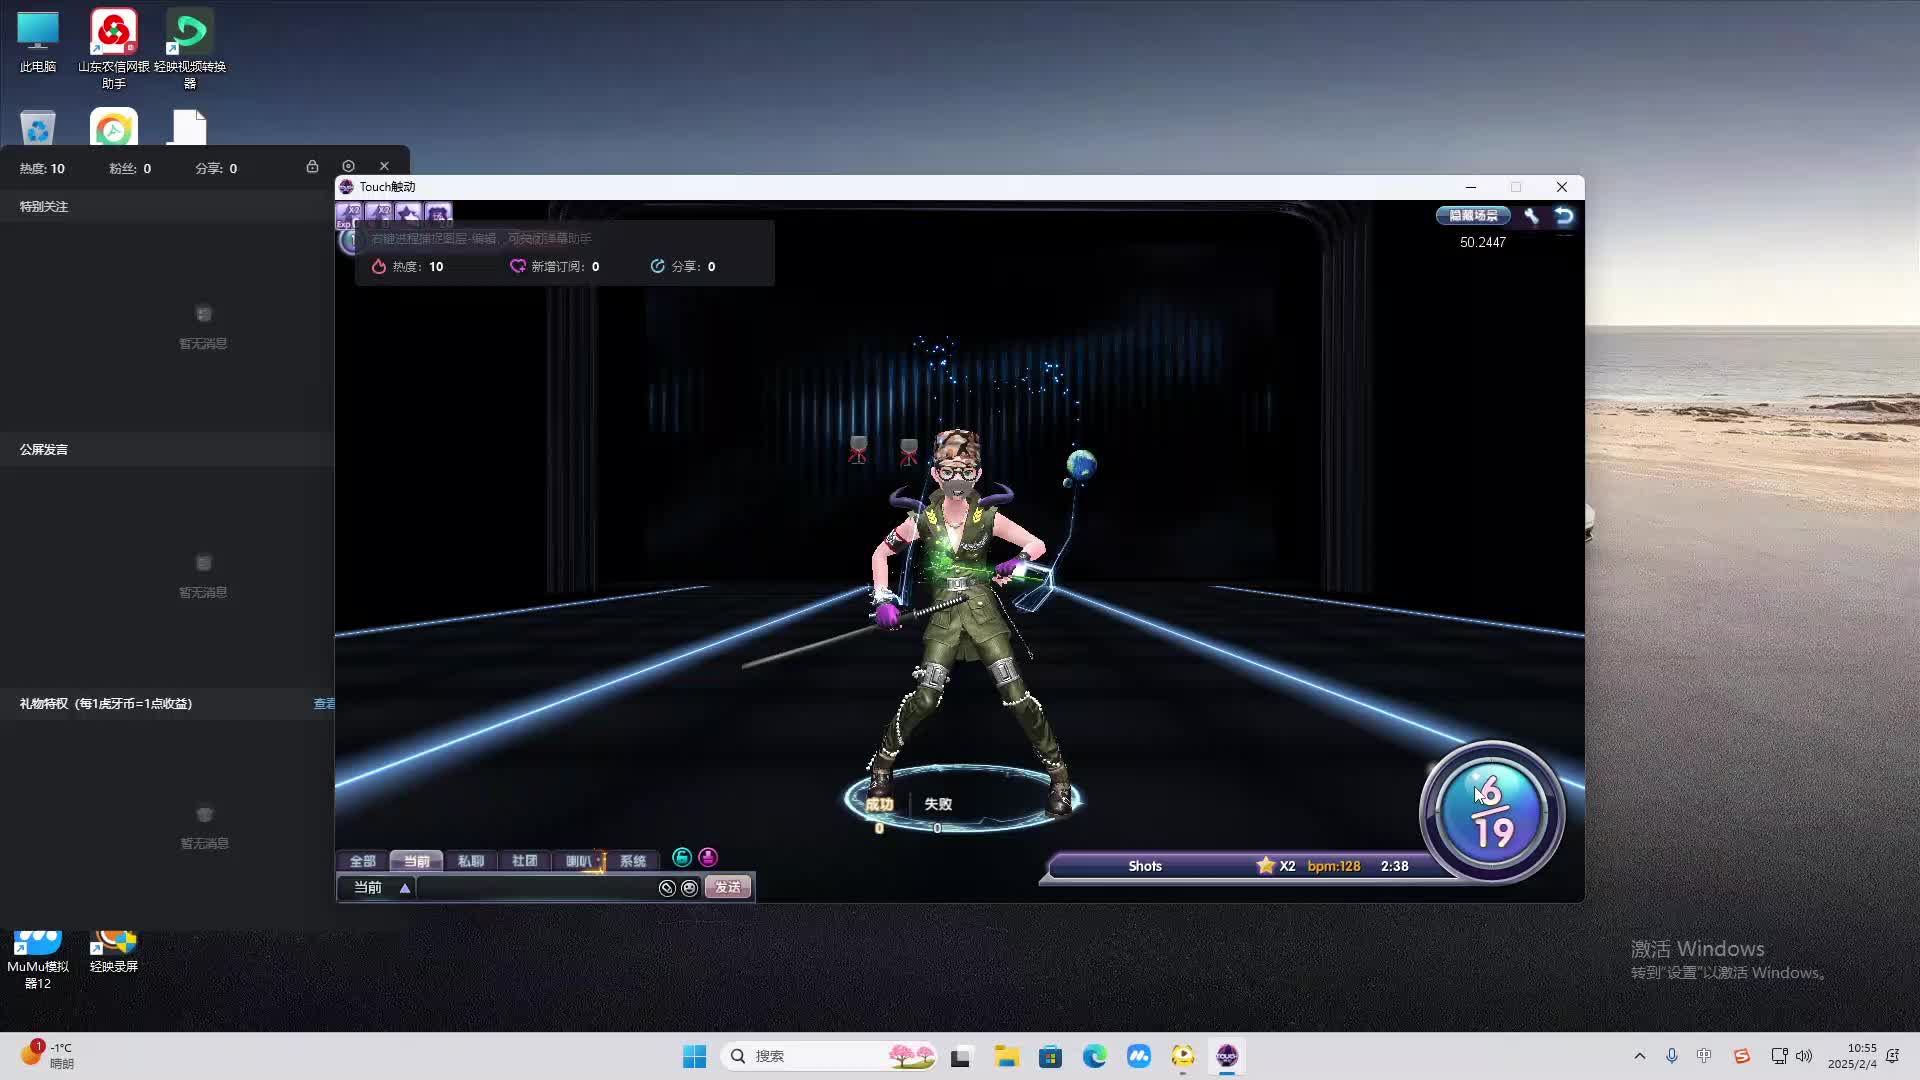Toggle the teal chat lock icon
The image size is (1920, 1080).
coord(682,858)
